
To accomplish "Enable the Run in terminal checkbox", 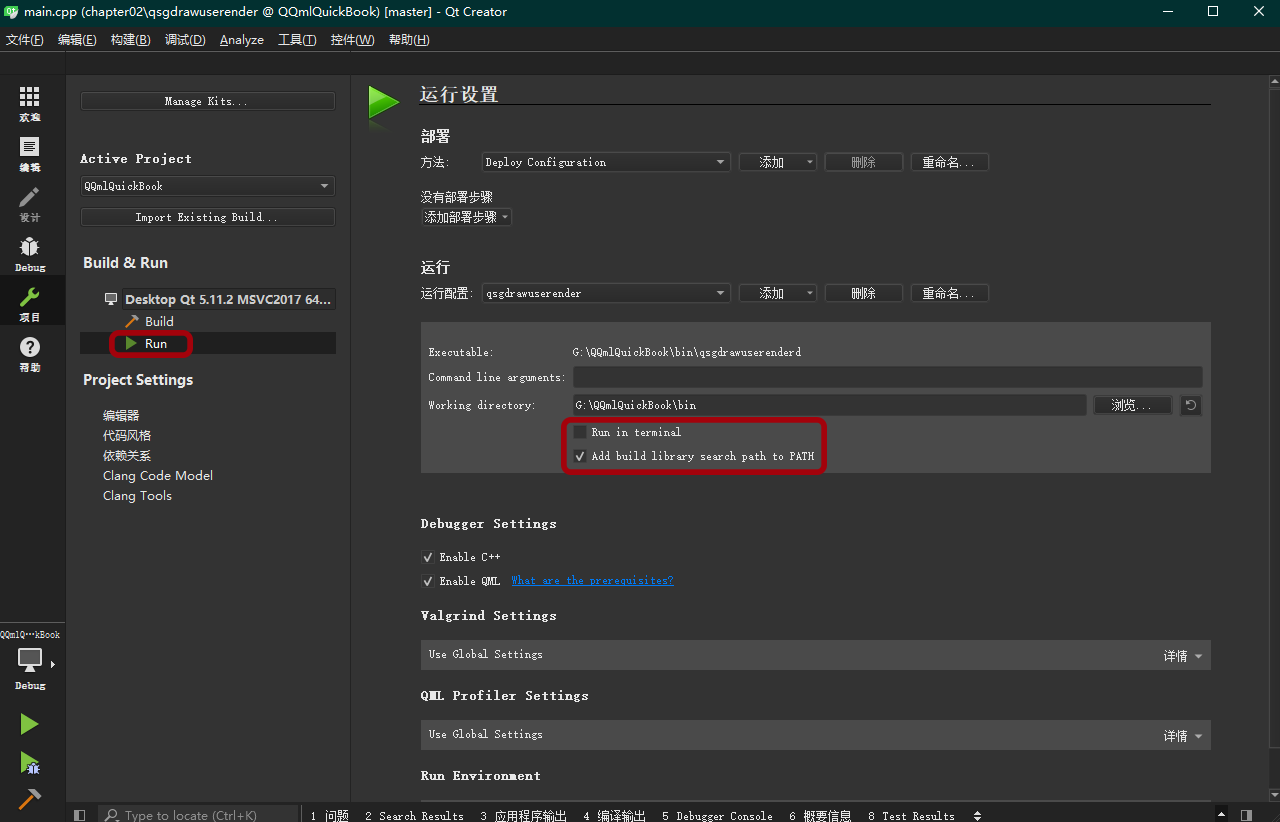I will [580, 431].
